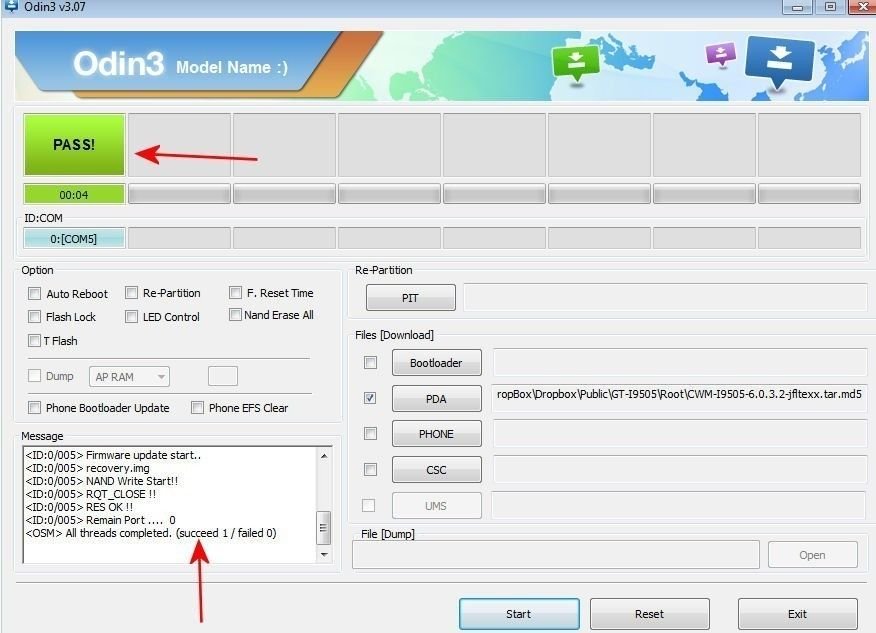The width and height of the screenshot is (876, 633).
Task: Click the Bootloader file button
Action: click(436, 363)
